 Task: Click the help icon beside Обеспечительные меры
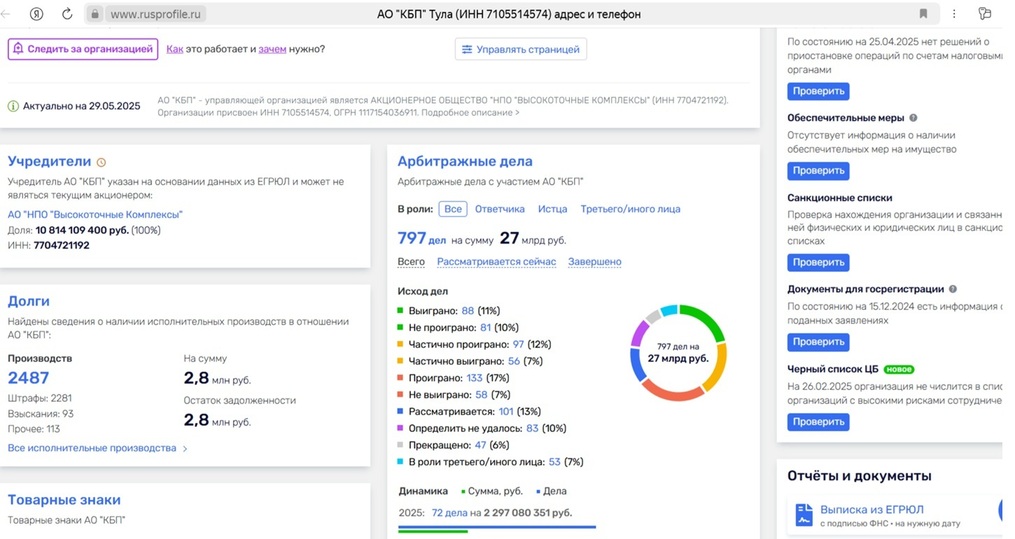[913, 118]
